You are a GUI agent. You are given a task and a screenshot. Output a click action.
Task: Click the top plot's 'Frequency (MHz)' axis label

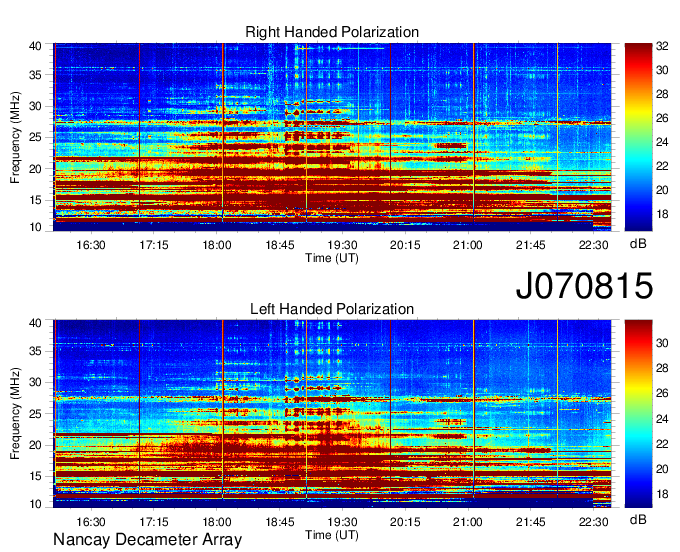click(15, 137)
